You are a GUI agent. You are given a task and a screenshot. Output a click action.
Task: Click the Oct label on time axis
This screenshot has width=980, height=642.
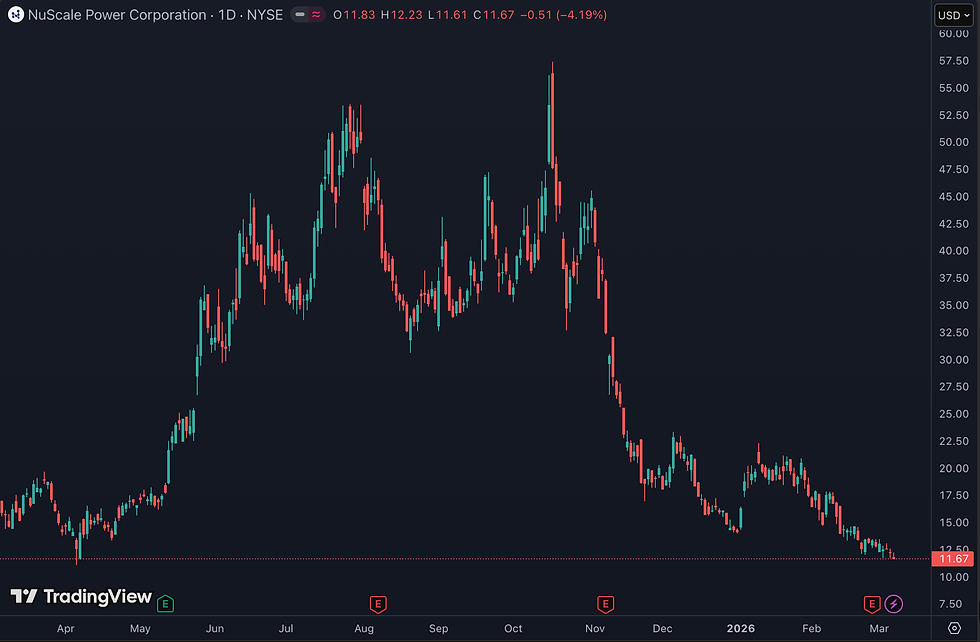(513, 628)
